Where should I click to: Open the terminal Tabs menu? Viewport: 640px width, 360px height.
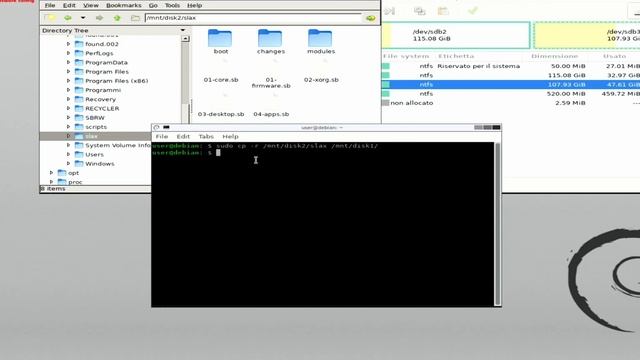206,136
